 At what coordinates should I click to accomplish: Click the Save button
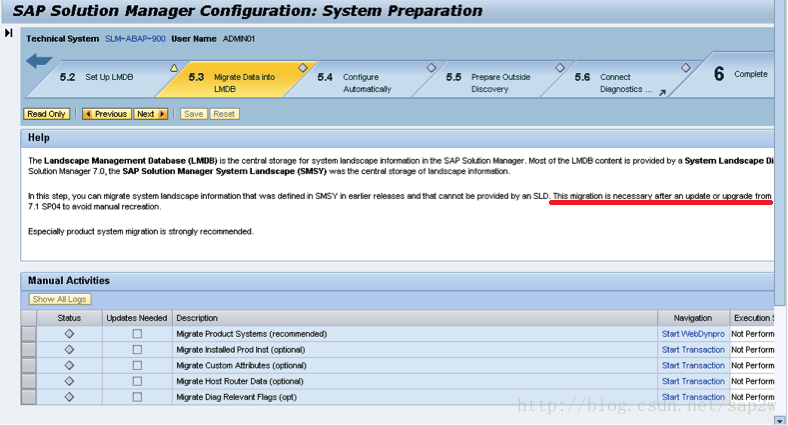click(193, 114)
